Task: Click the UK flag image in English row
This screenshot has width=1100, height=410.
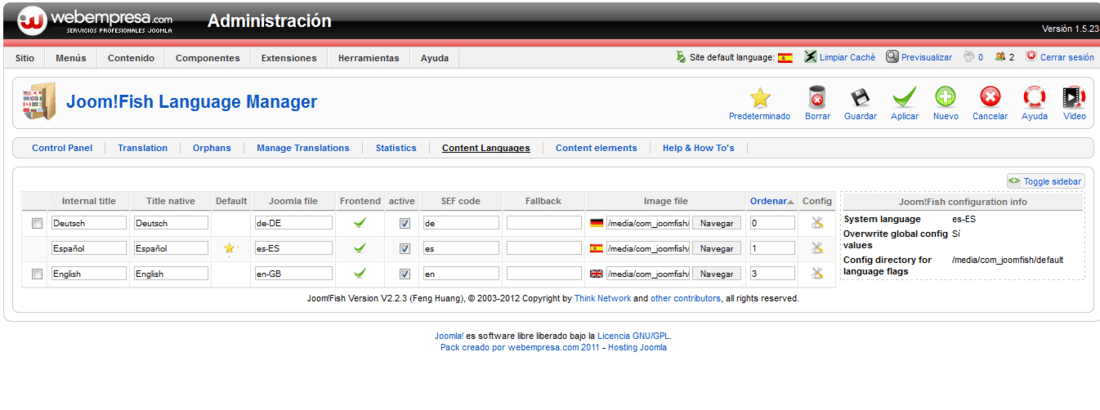Action: tap(596, 274)
